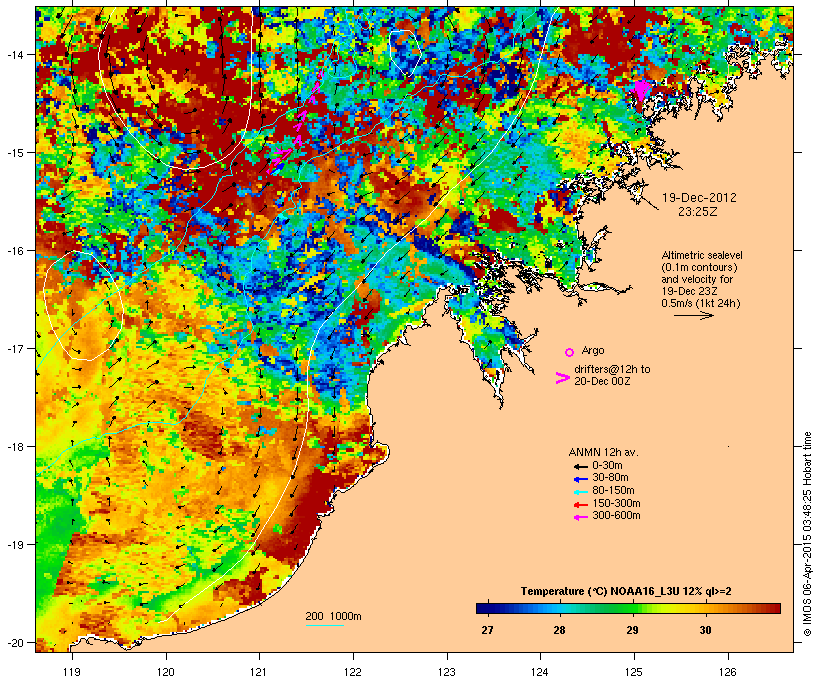Screen dimensions: 820x680
Task: Click the -17 latitude axis label
Action: pos(14,348)
